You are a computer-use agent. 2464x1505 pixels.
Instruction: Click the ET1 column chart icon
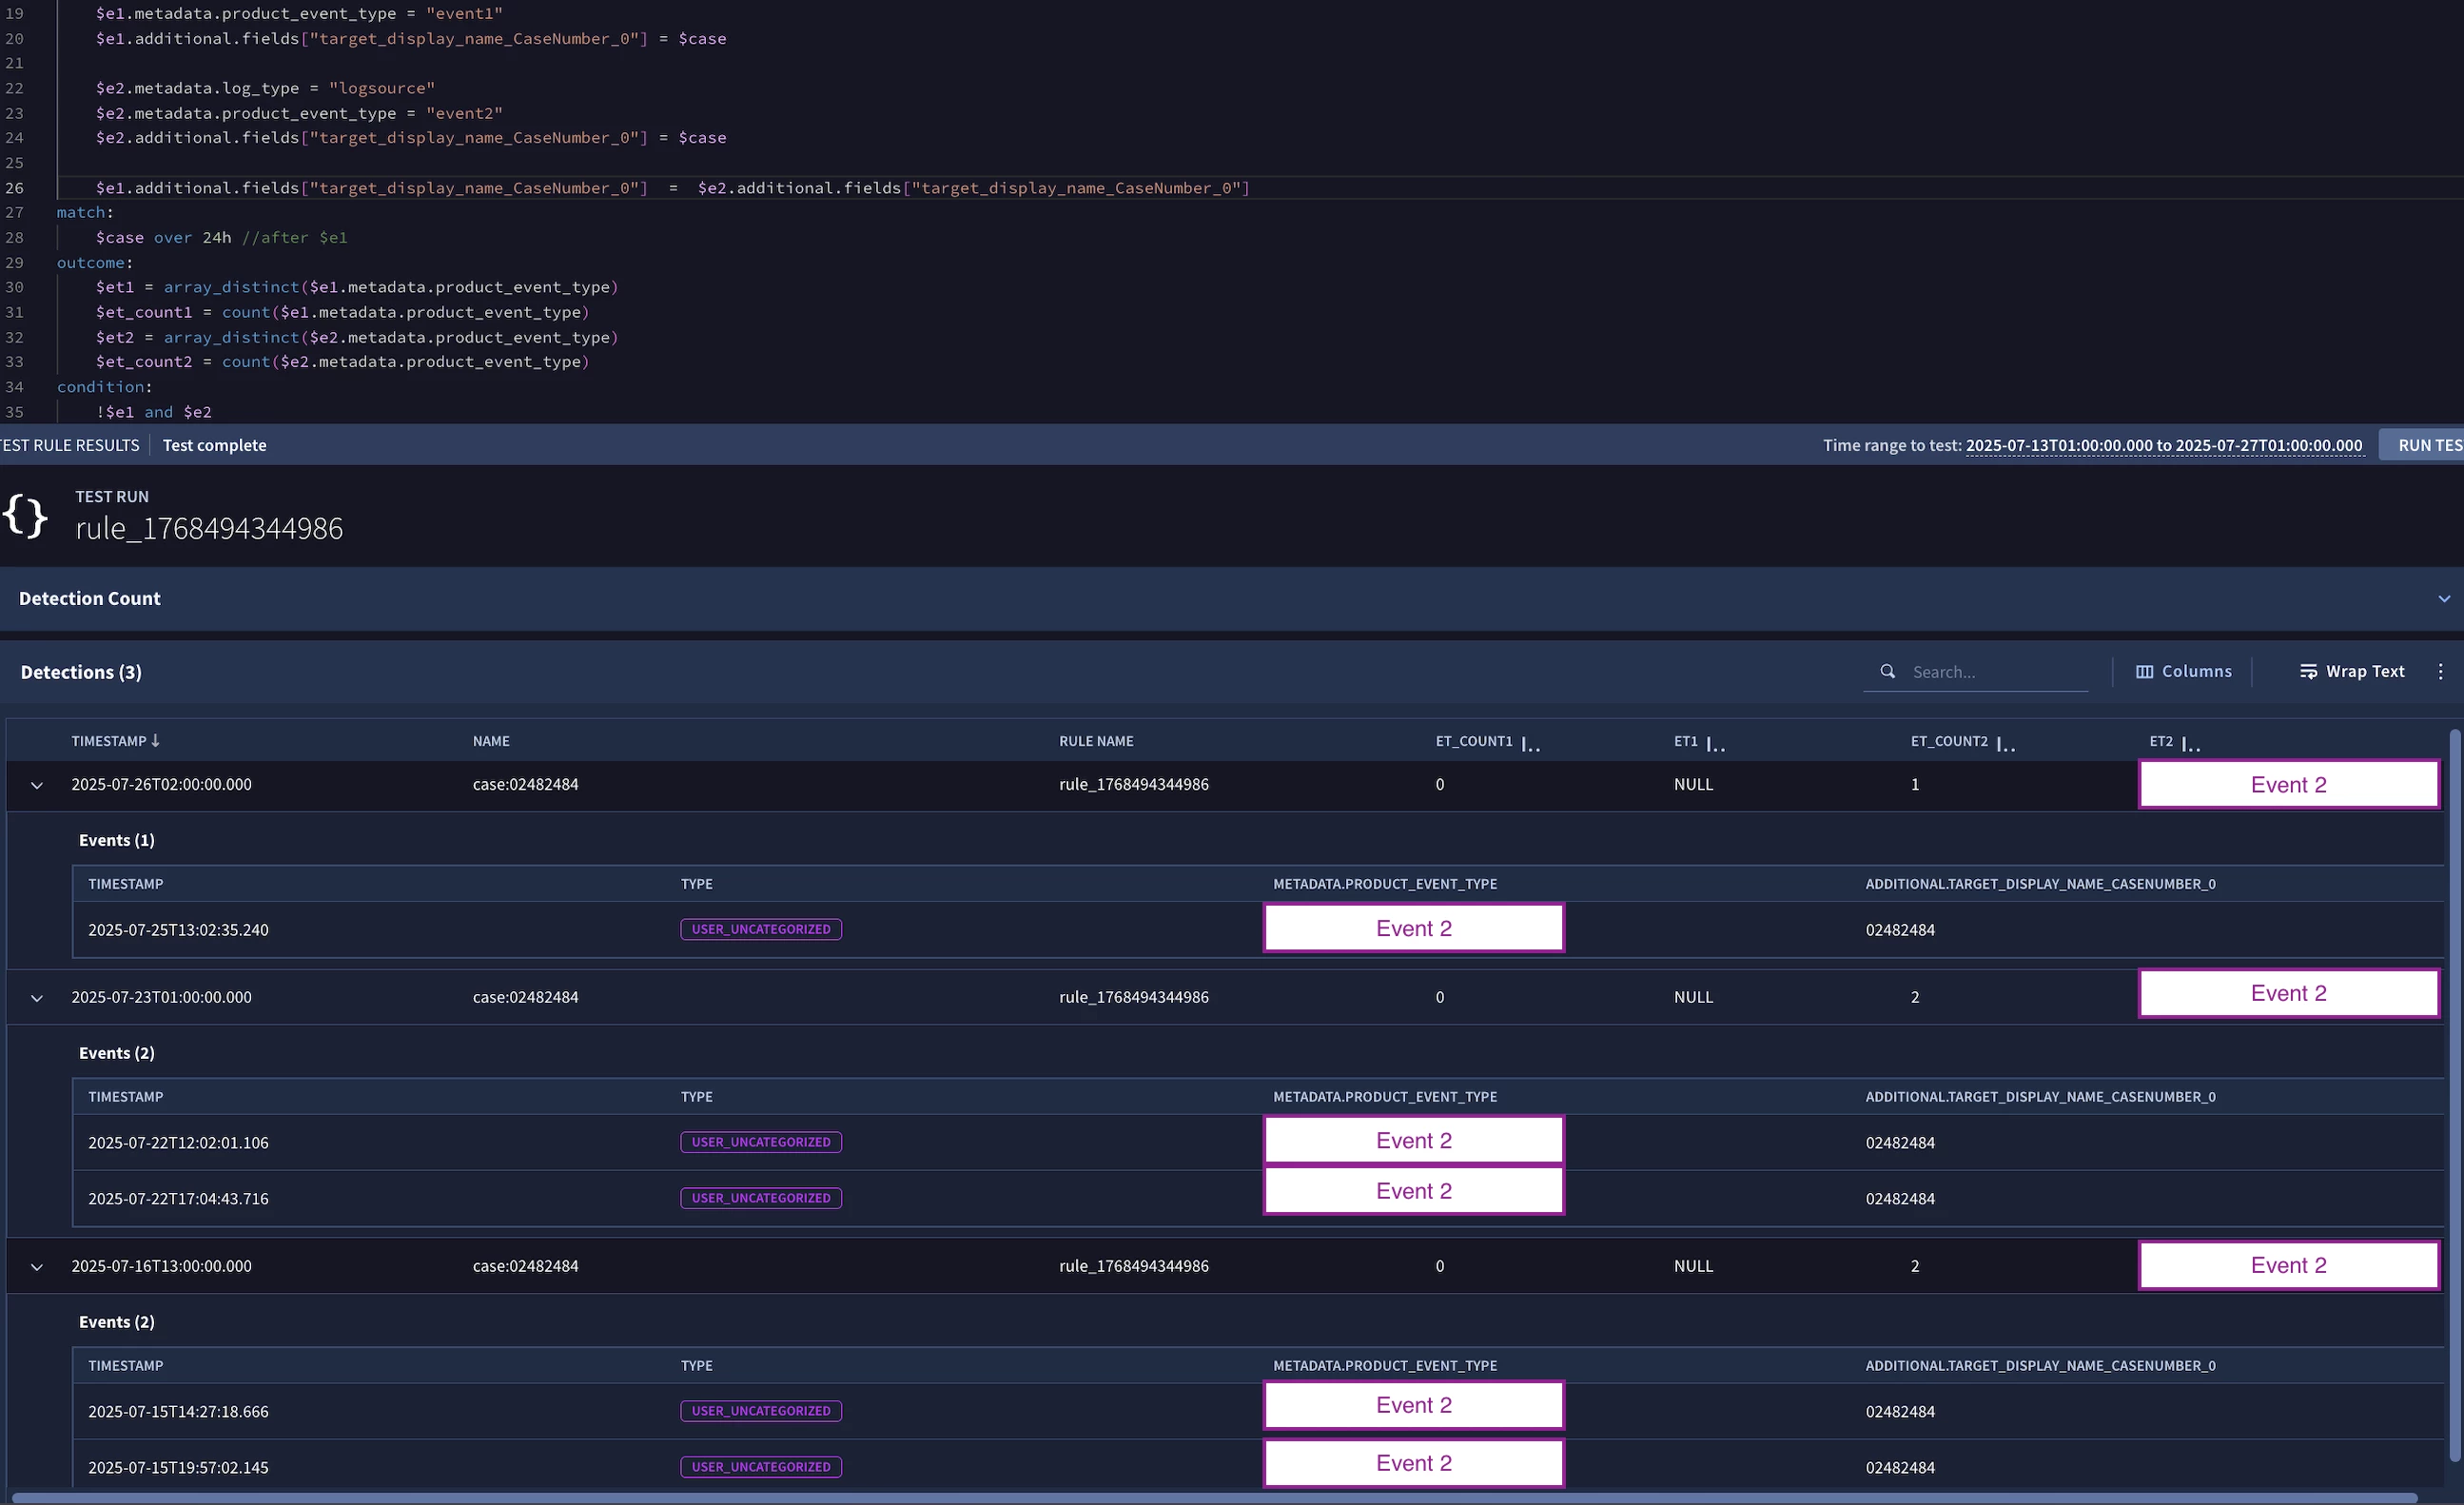(x=1715, y=743)
